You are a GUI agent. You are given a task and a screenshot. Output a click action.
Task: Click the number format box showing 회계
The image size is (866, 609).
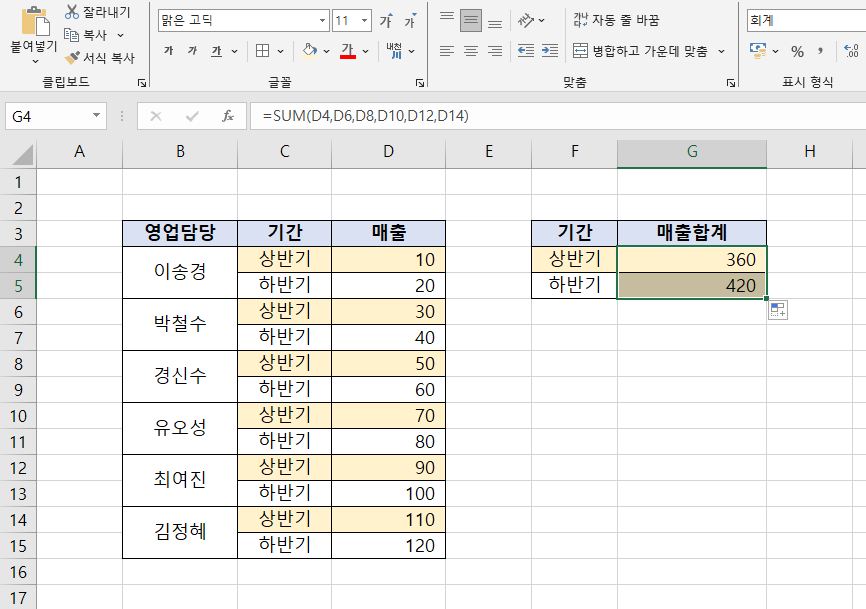pos(806,21)
